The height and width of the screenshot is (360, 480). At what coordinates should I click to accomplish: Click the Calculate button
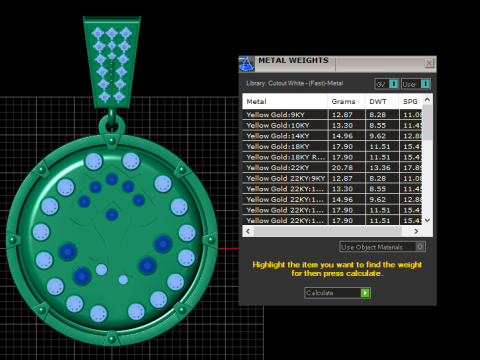(x=337, y=293)
